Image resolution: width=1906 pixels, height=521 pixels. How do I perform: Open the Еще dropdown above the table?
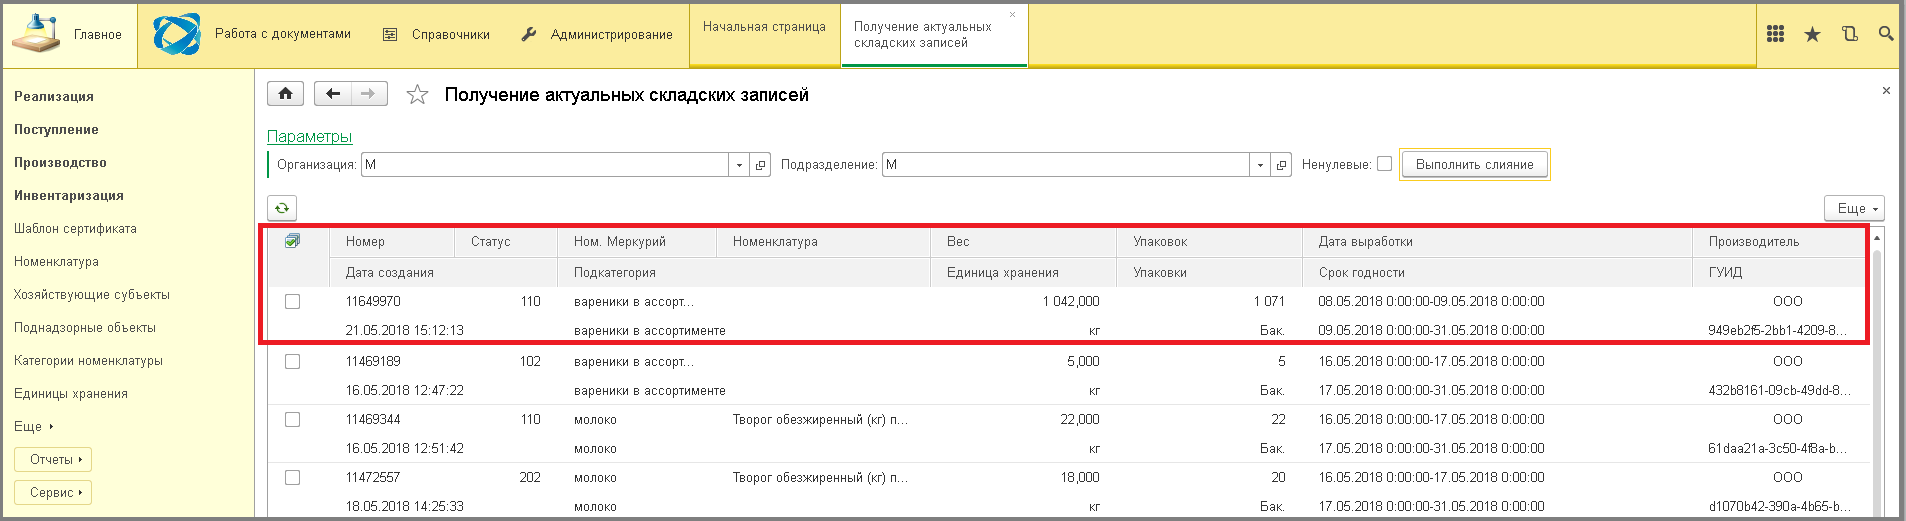tap(1854, 208)
